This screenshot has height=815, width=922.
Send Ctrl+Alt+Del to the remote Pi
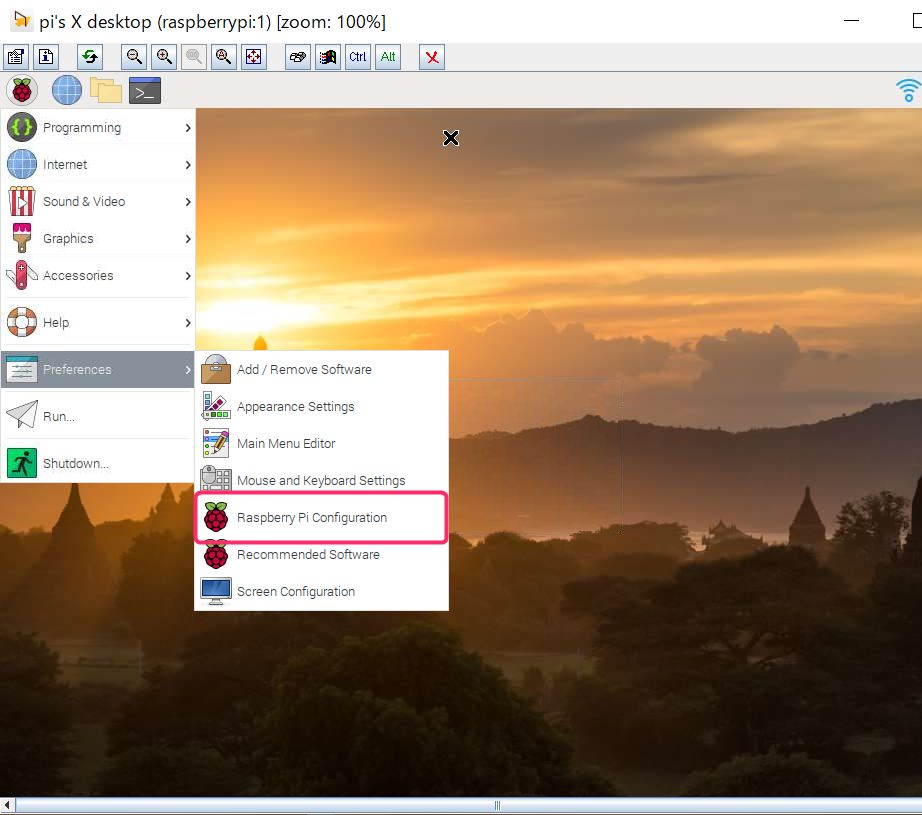pyautogui.click(x=298, y=57)
